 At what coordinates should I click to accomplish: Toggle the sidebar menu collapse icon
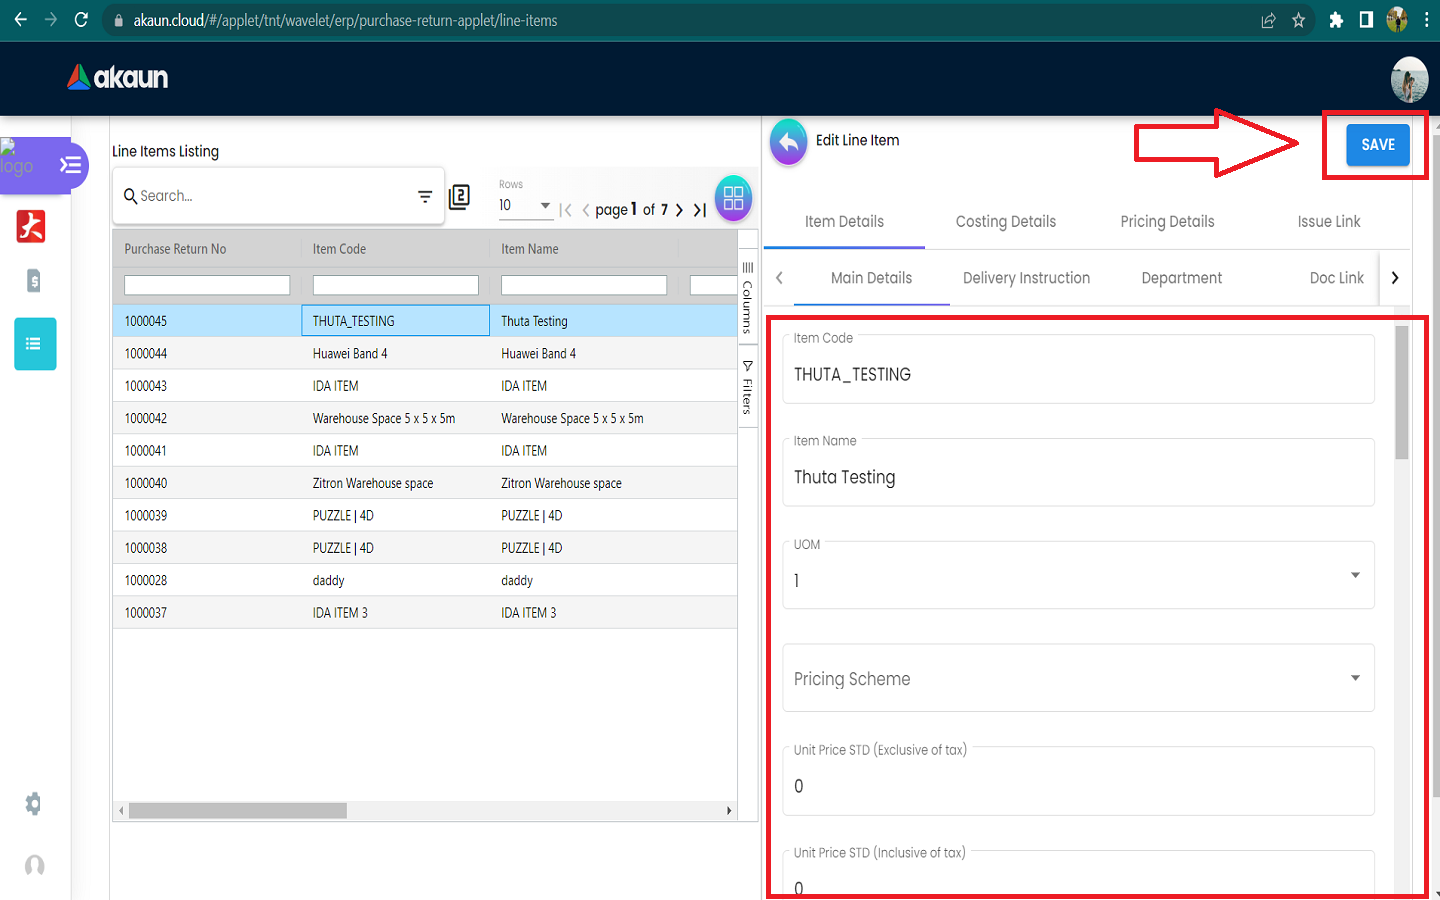pos(70,165)
